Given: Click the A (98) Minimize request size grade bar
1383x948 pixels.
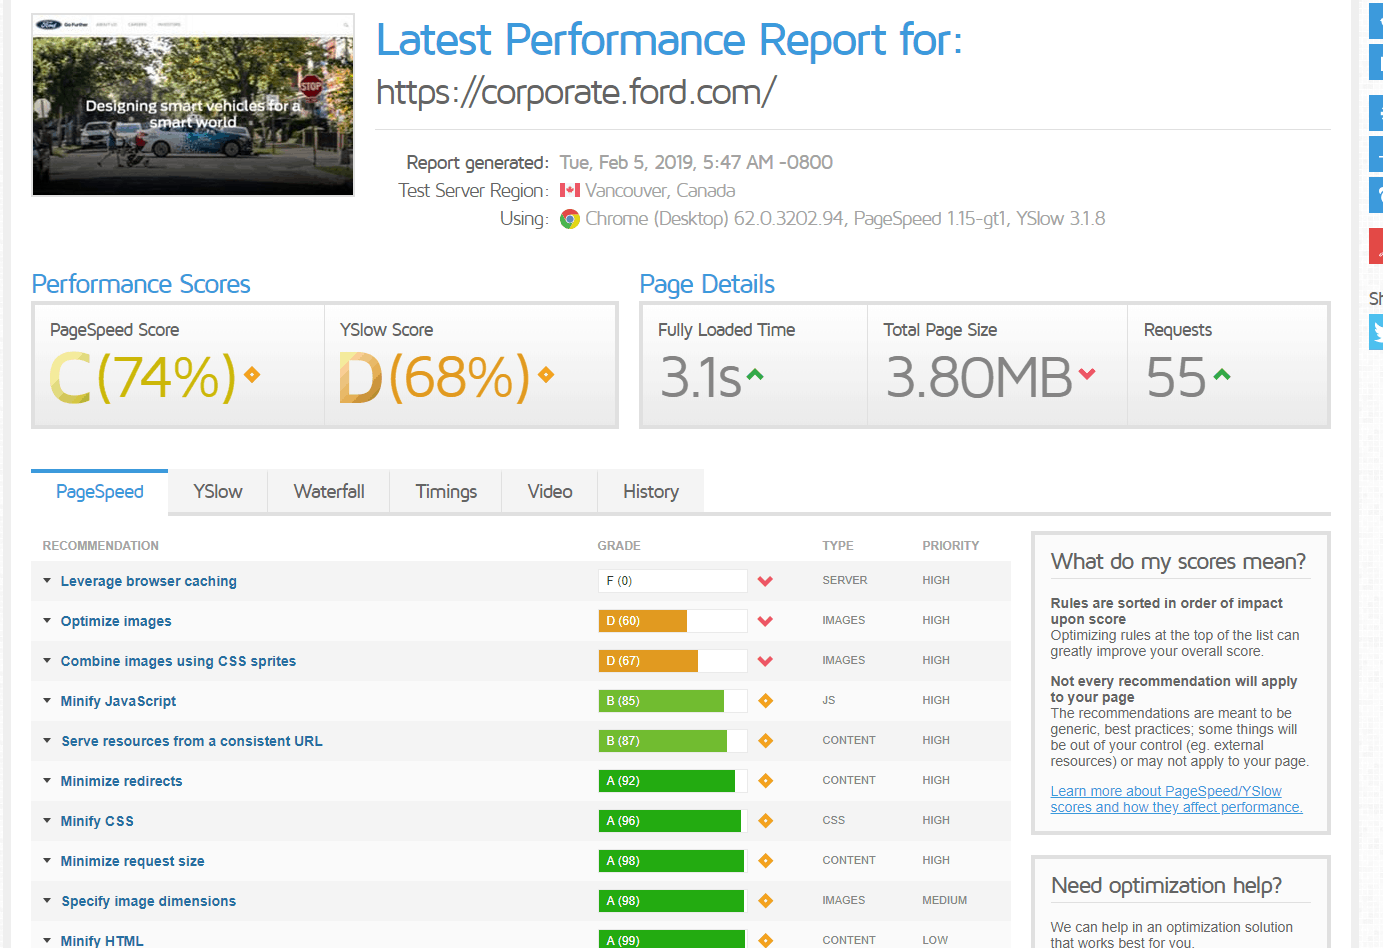Looking at the screenshot, I should click(672, 861).
